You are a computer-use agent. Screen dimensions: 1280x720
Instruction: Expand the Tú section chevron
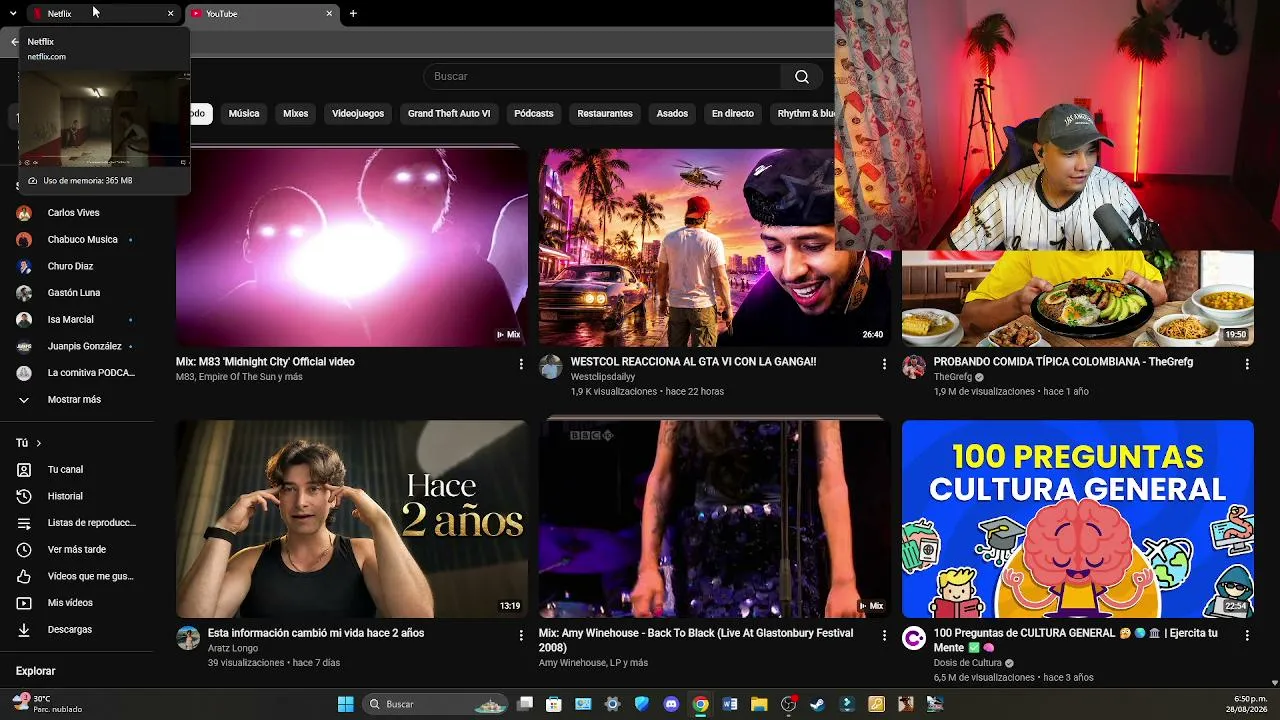[x=39, y=443]
